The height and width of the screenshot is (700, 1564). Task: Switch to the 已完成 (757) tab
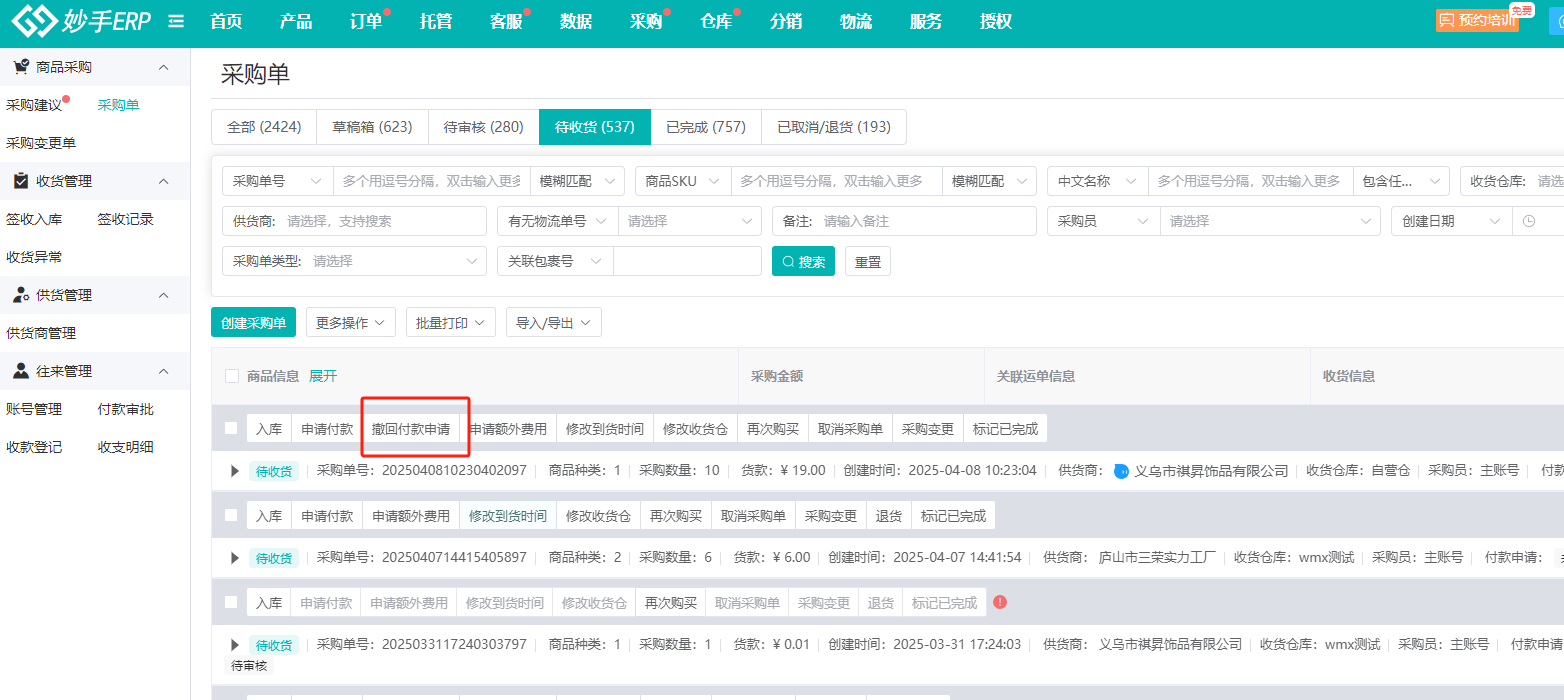tap(706, 127)
